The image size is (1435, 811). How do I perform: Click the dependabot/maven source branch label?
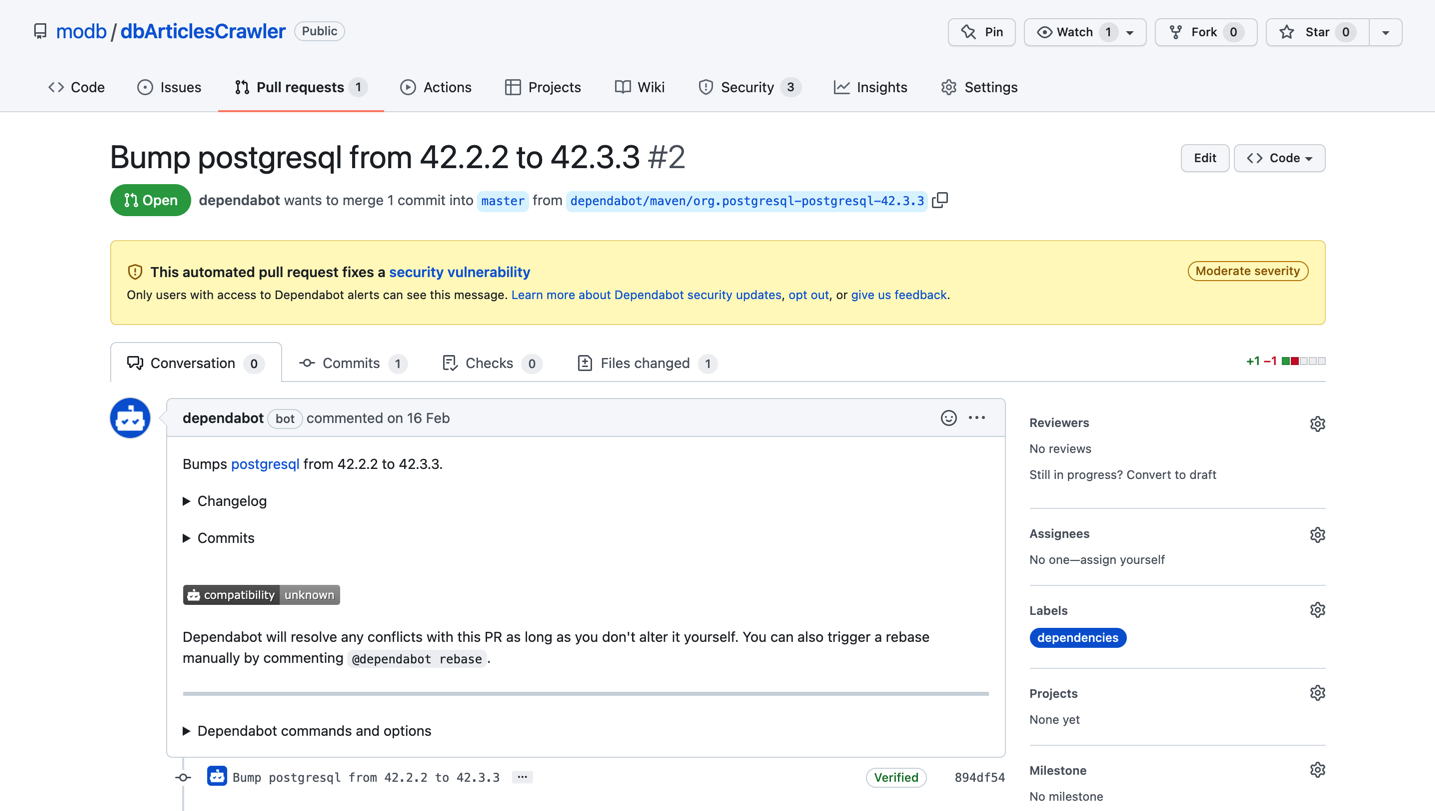(747, 201)
